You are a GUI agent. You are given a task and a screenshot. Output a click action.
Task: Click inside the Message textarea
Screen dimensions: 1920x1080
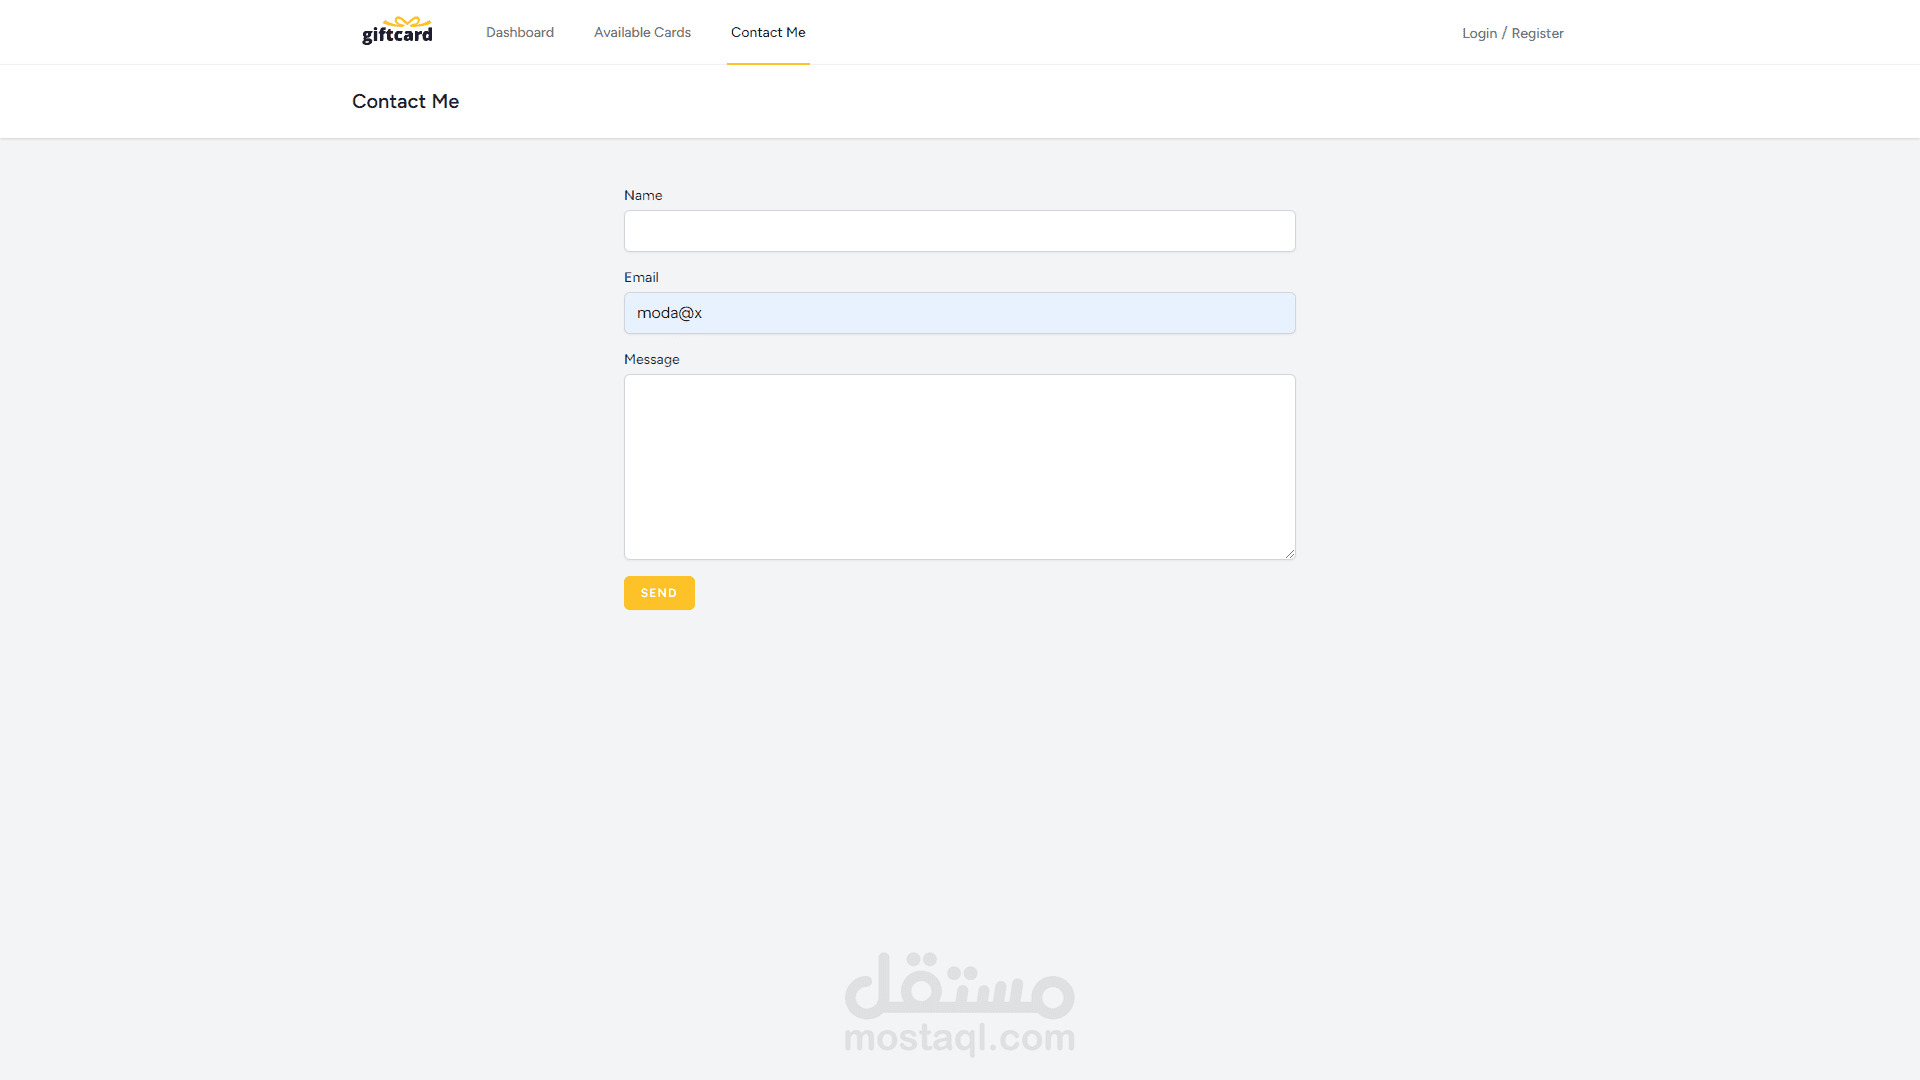click(959, 466)
